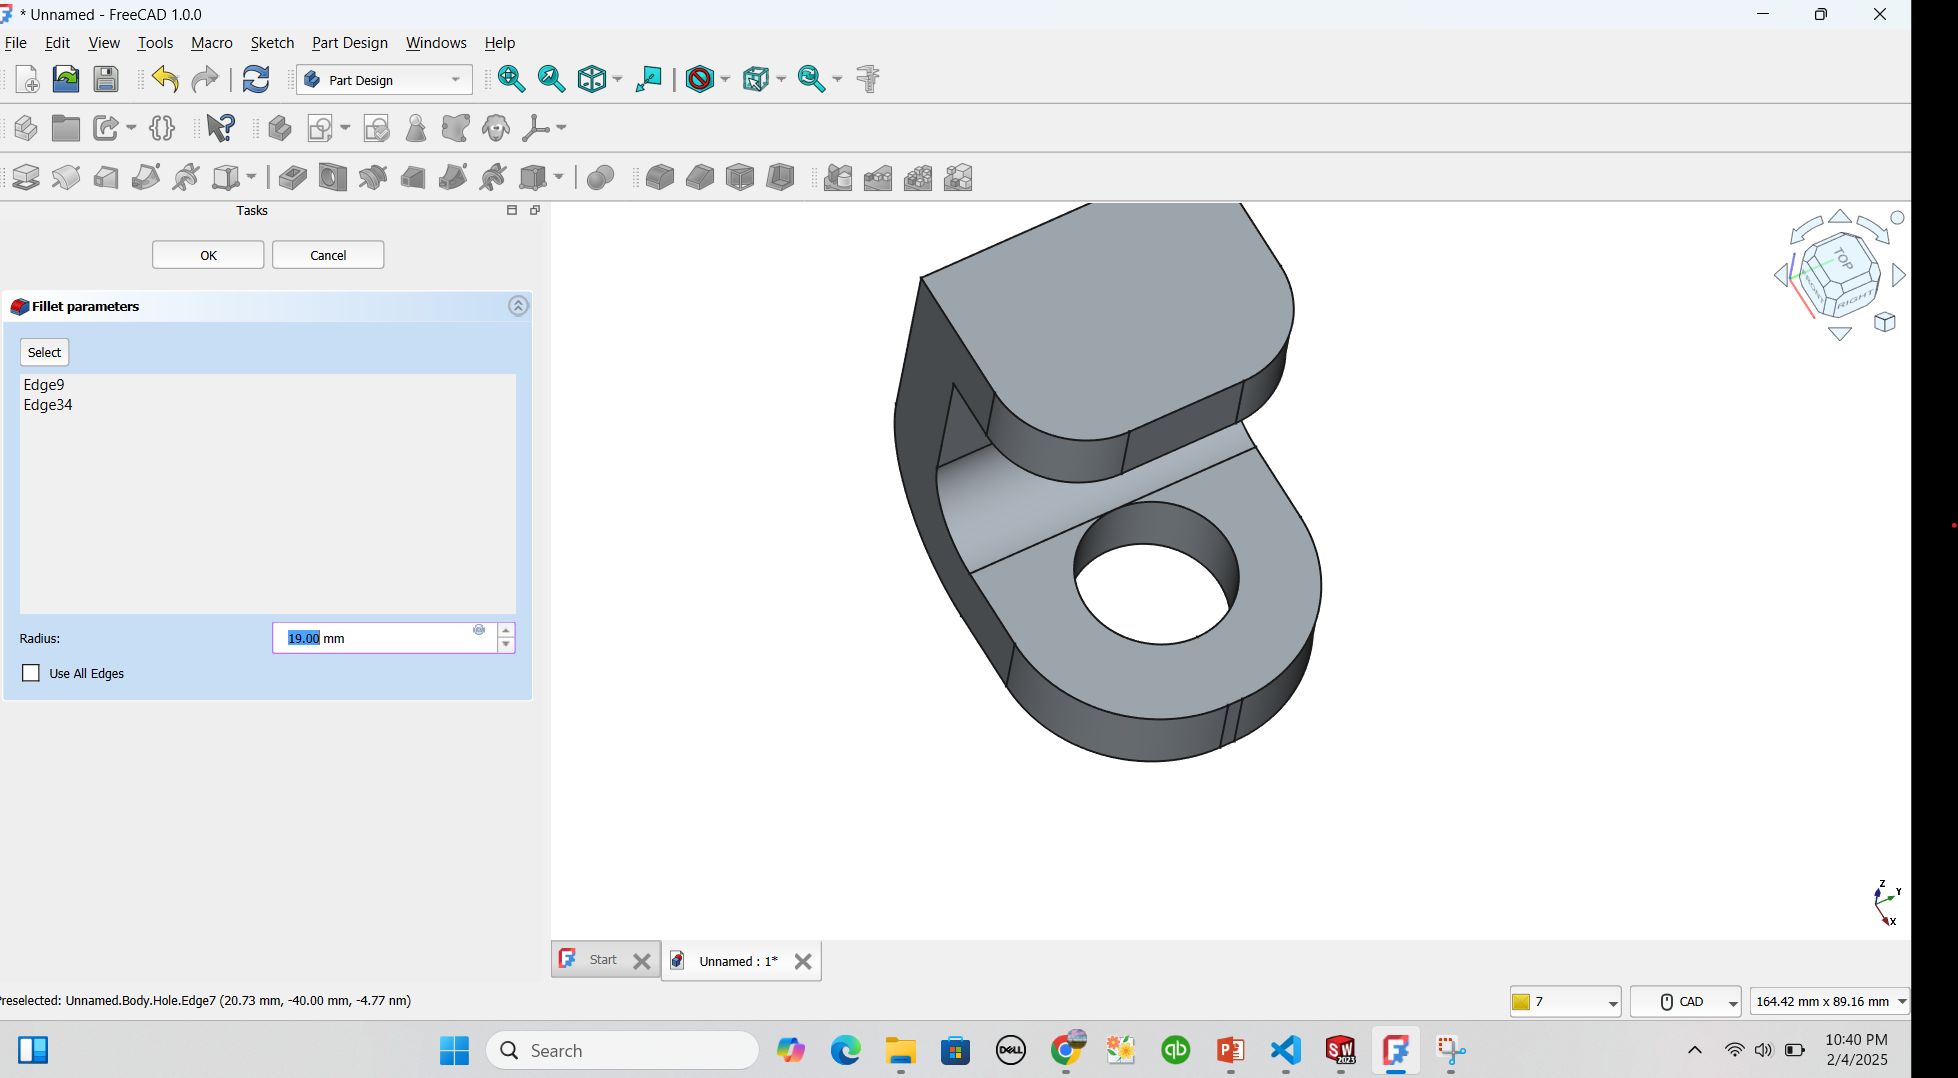Viewport: 1958px width, 1078px height.
Task: Open the Edit menu
Action: point(57,43)
